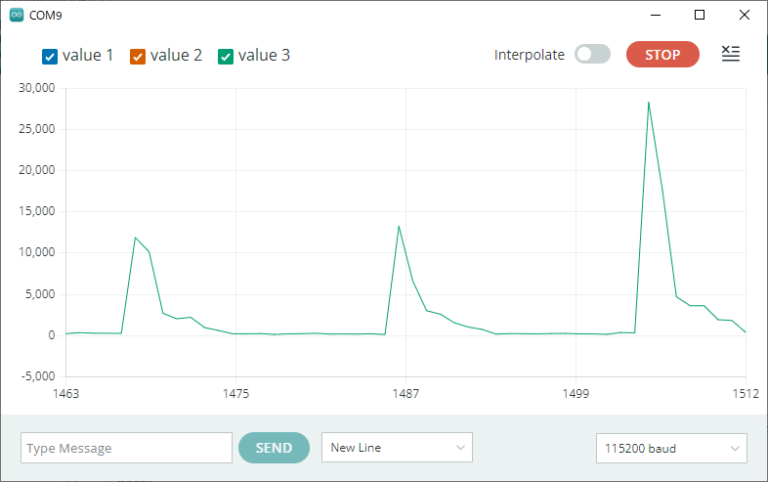Toggle the orange value 2 checkbox
Screen dimensions: 768x482
tap(138, 56)
